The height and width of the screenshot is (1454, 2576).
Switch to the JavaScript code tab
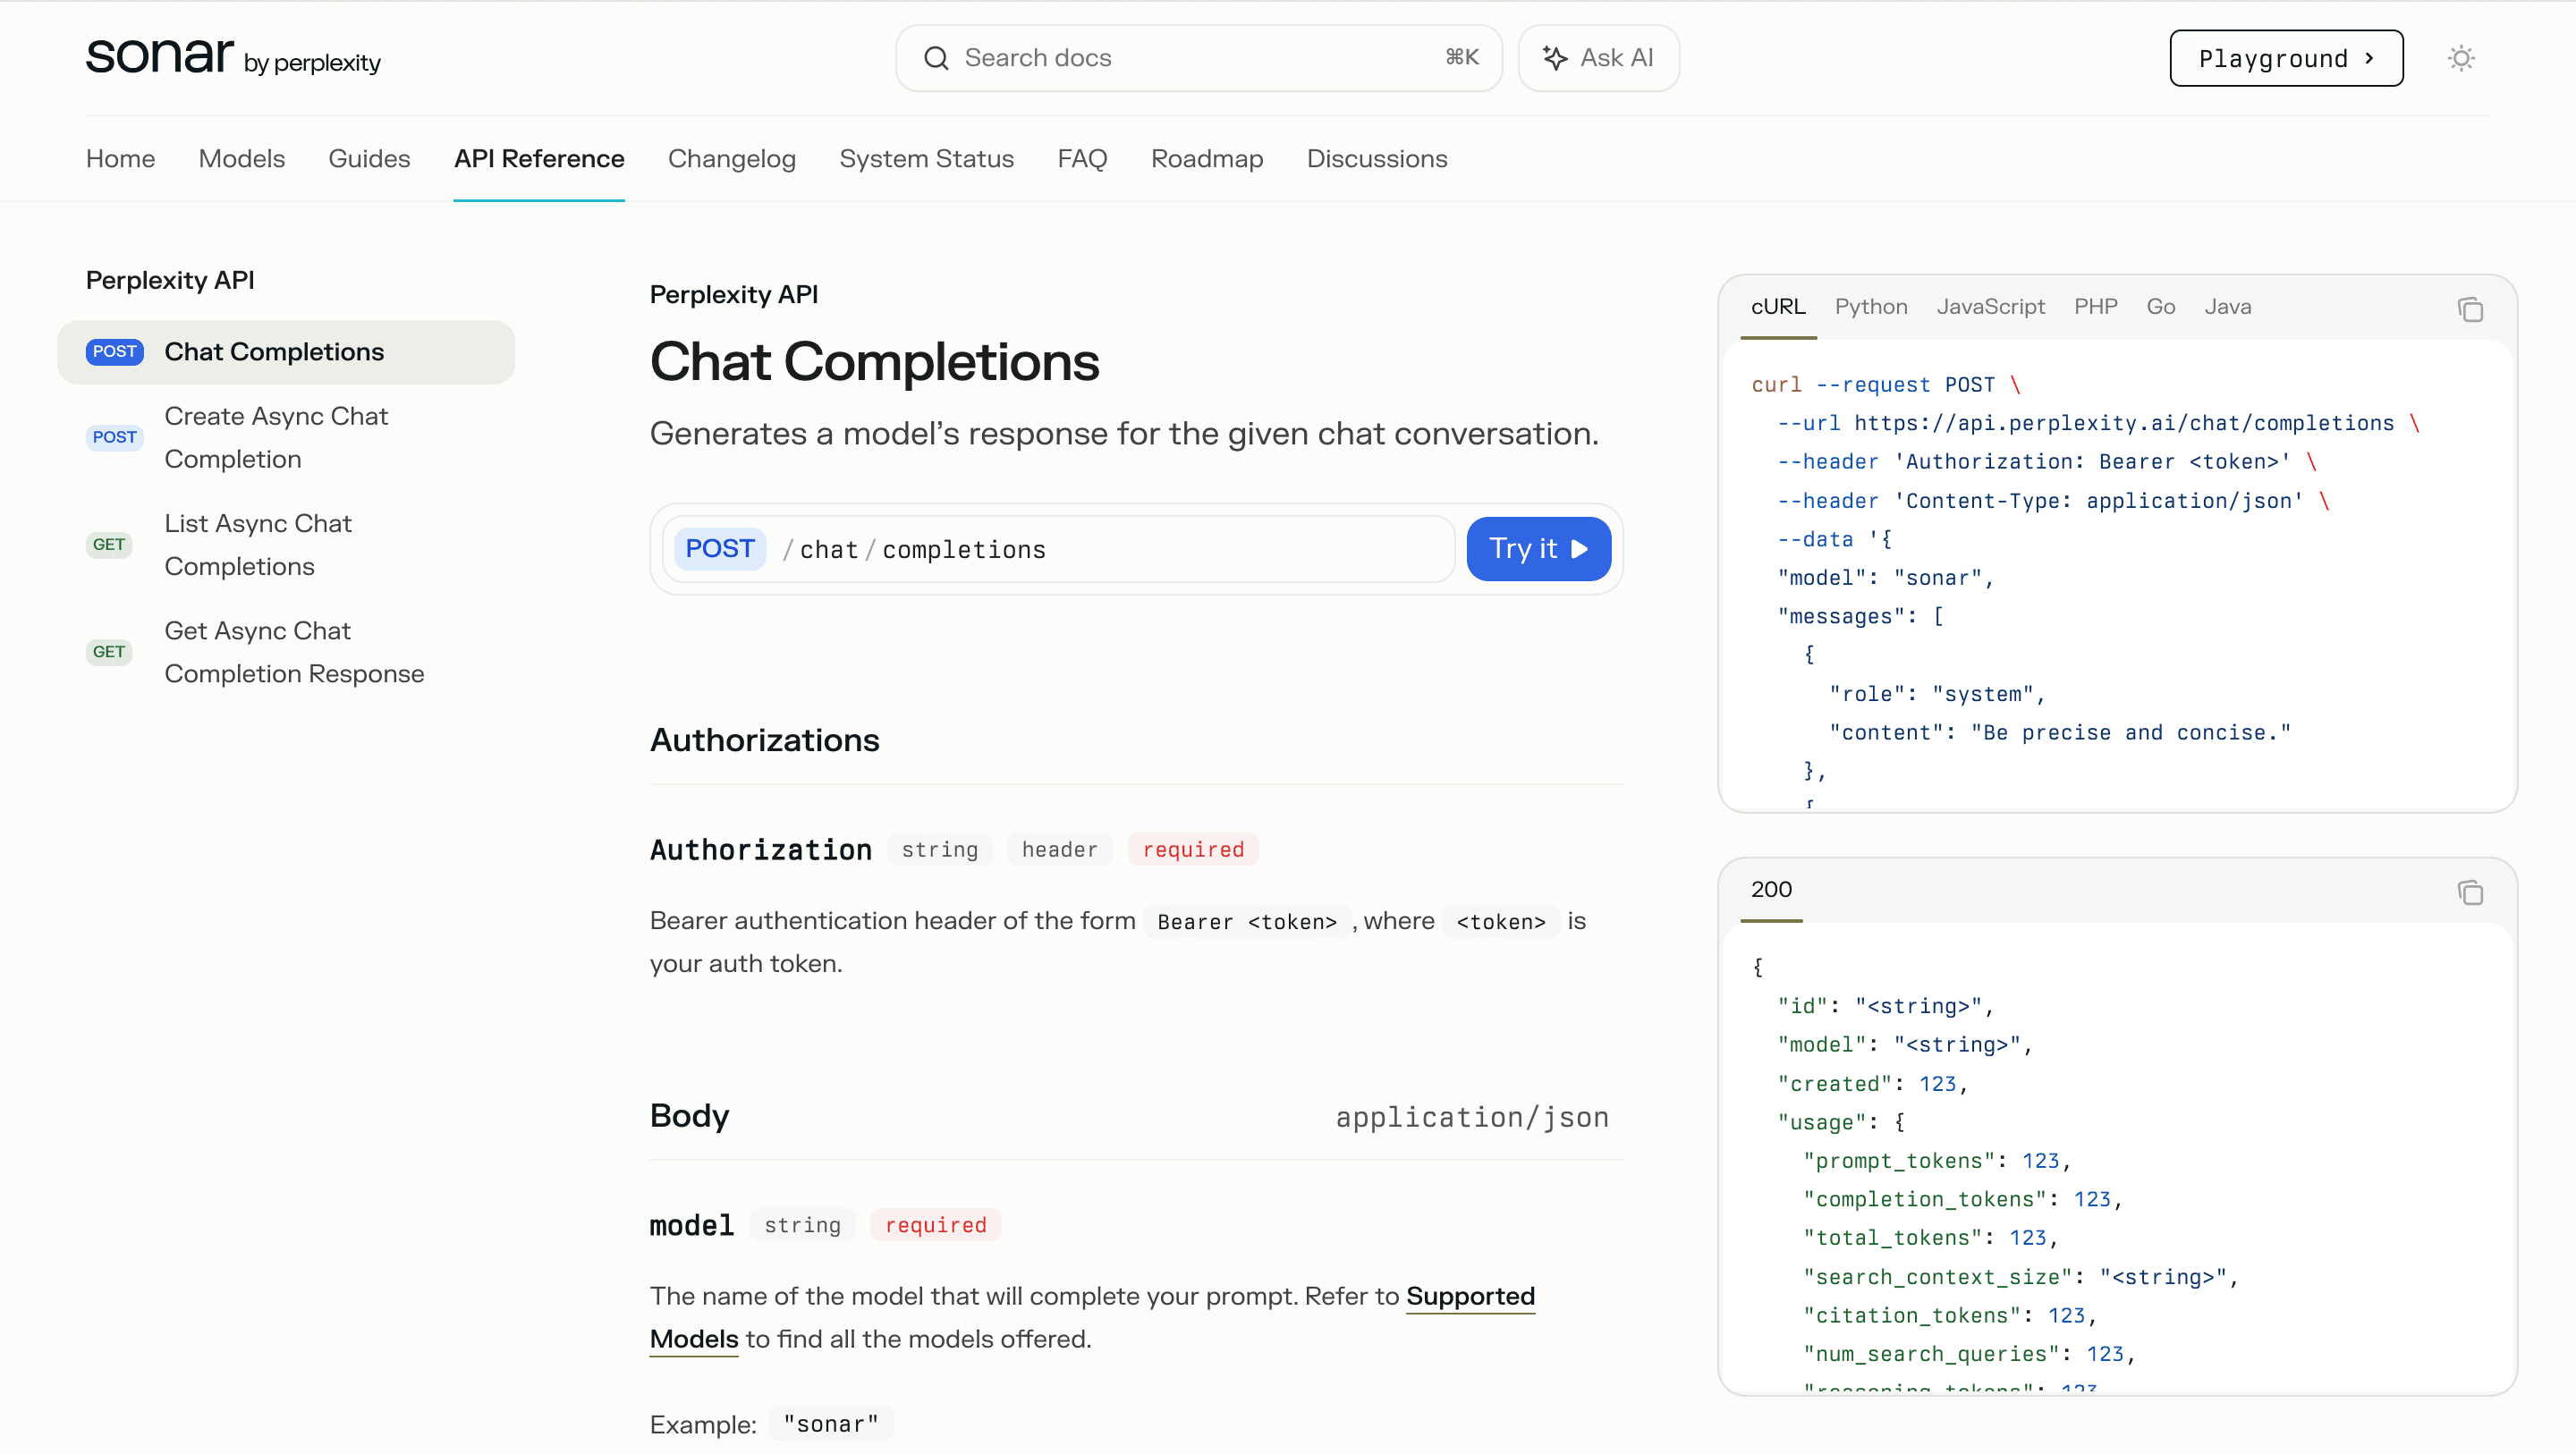[1990, 307]
